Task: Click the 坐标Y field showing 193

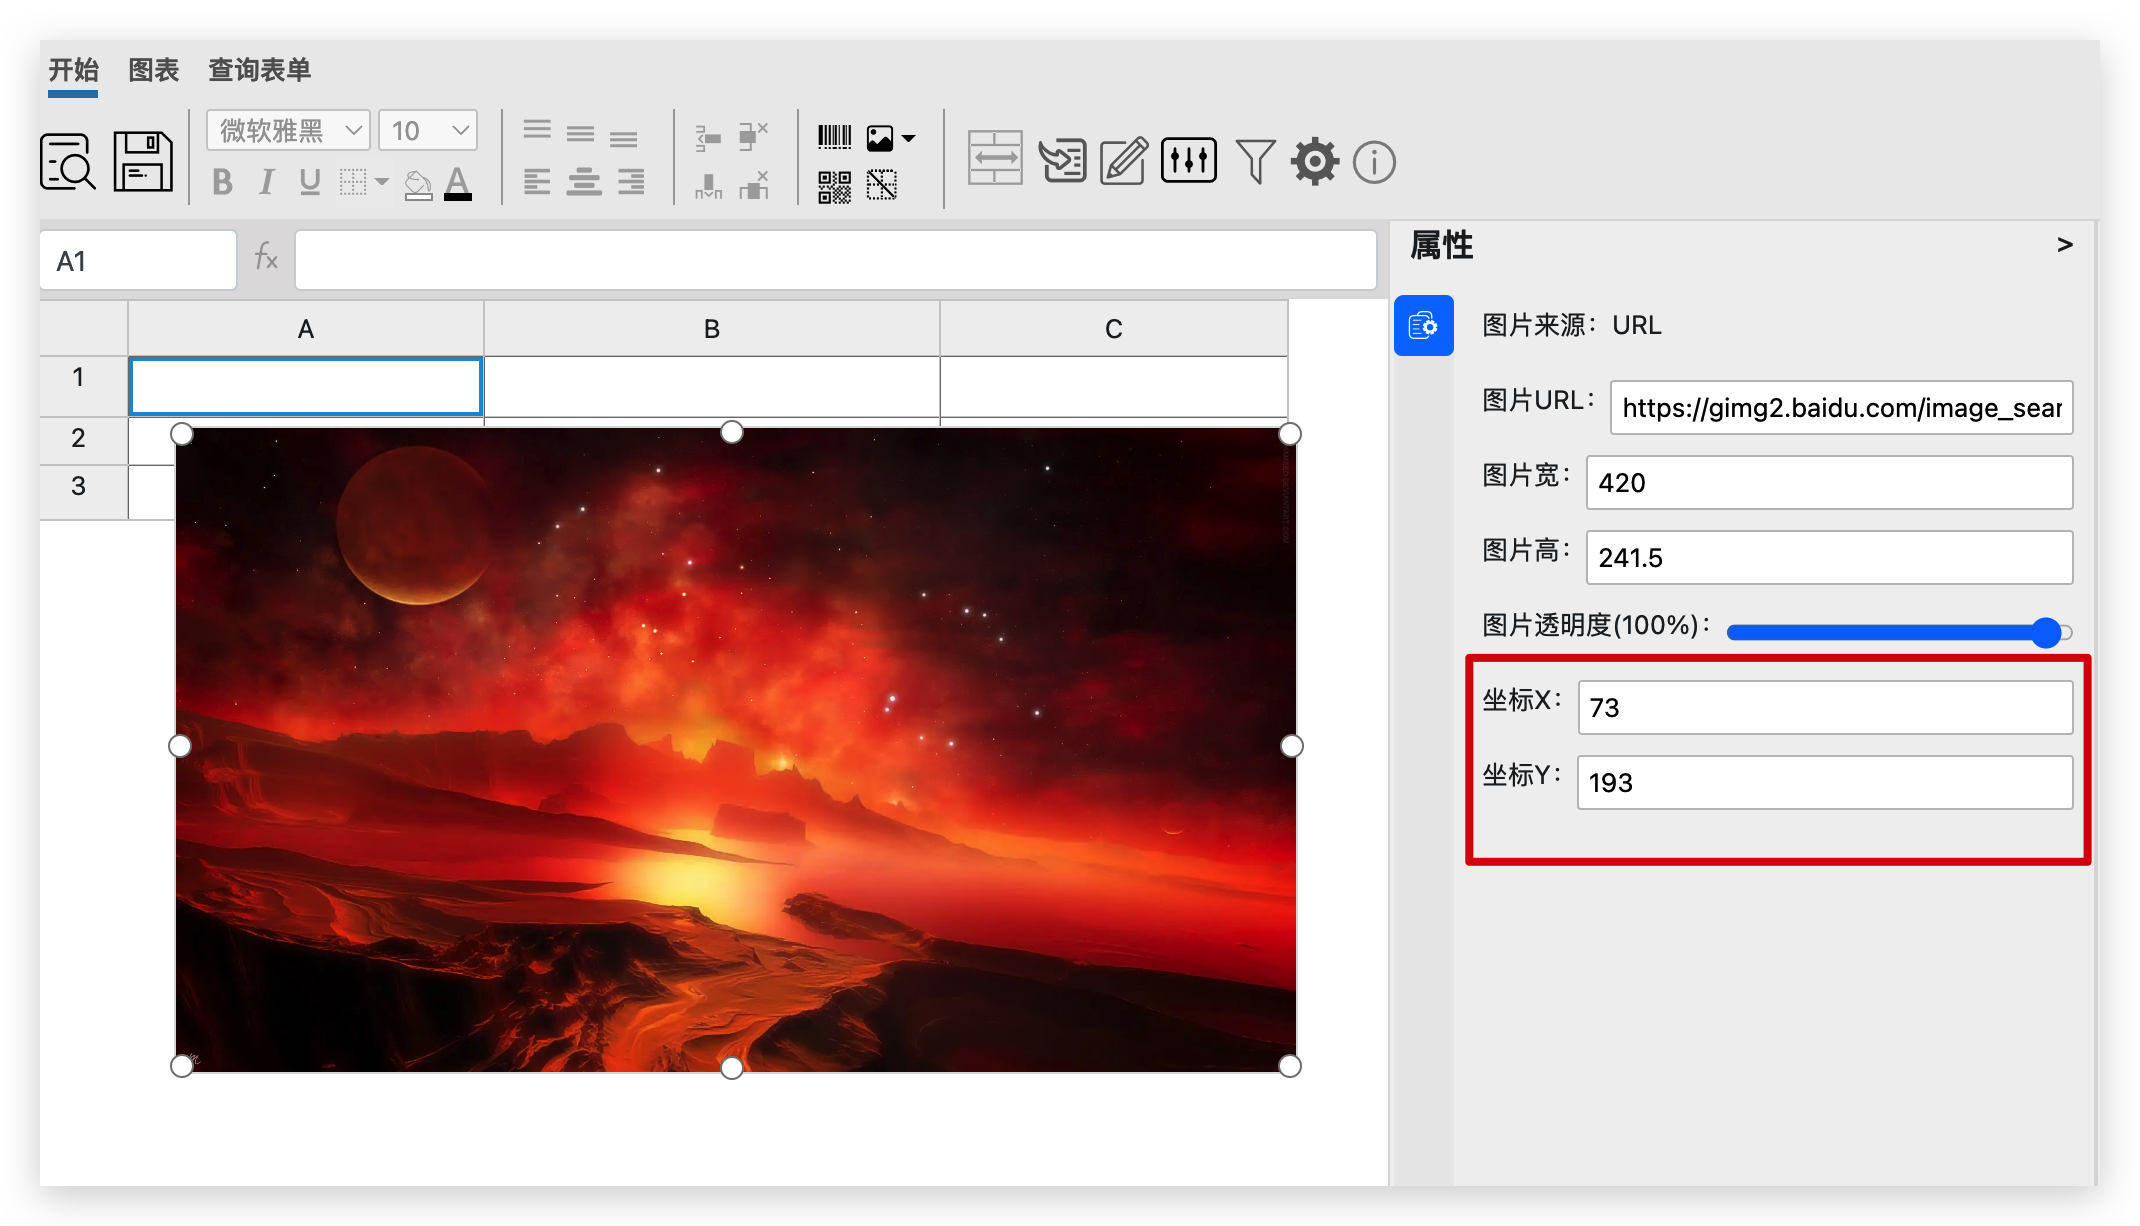Action: [1825, 783]
